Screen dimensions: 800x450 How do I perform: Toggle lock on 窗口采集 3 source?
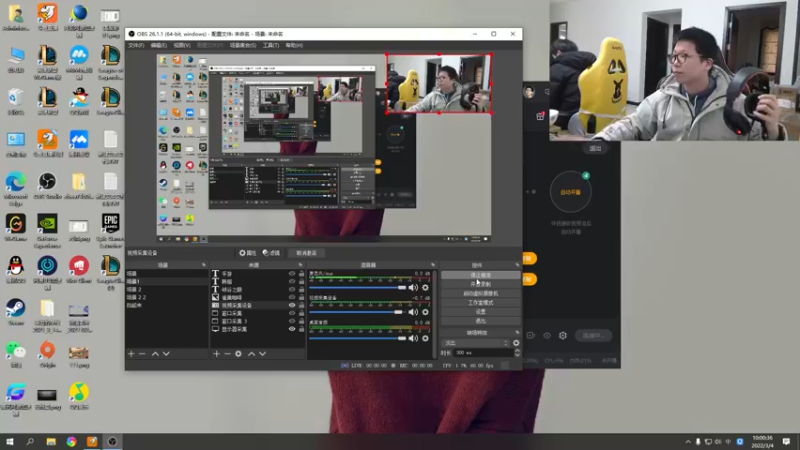(x=302, y=321)
